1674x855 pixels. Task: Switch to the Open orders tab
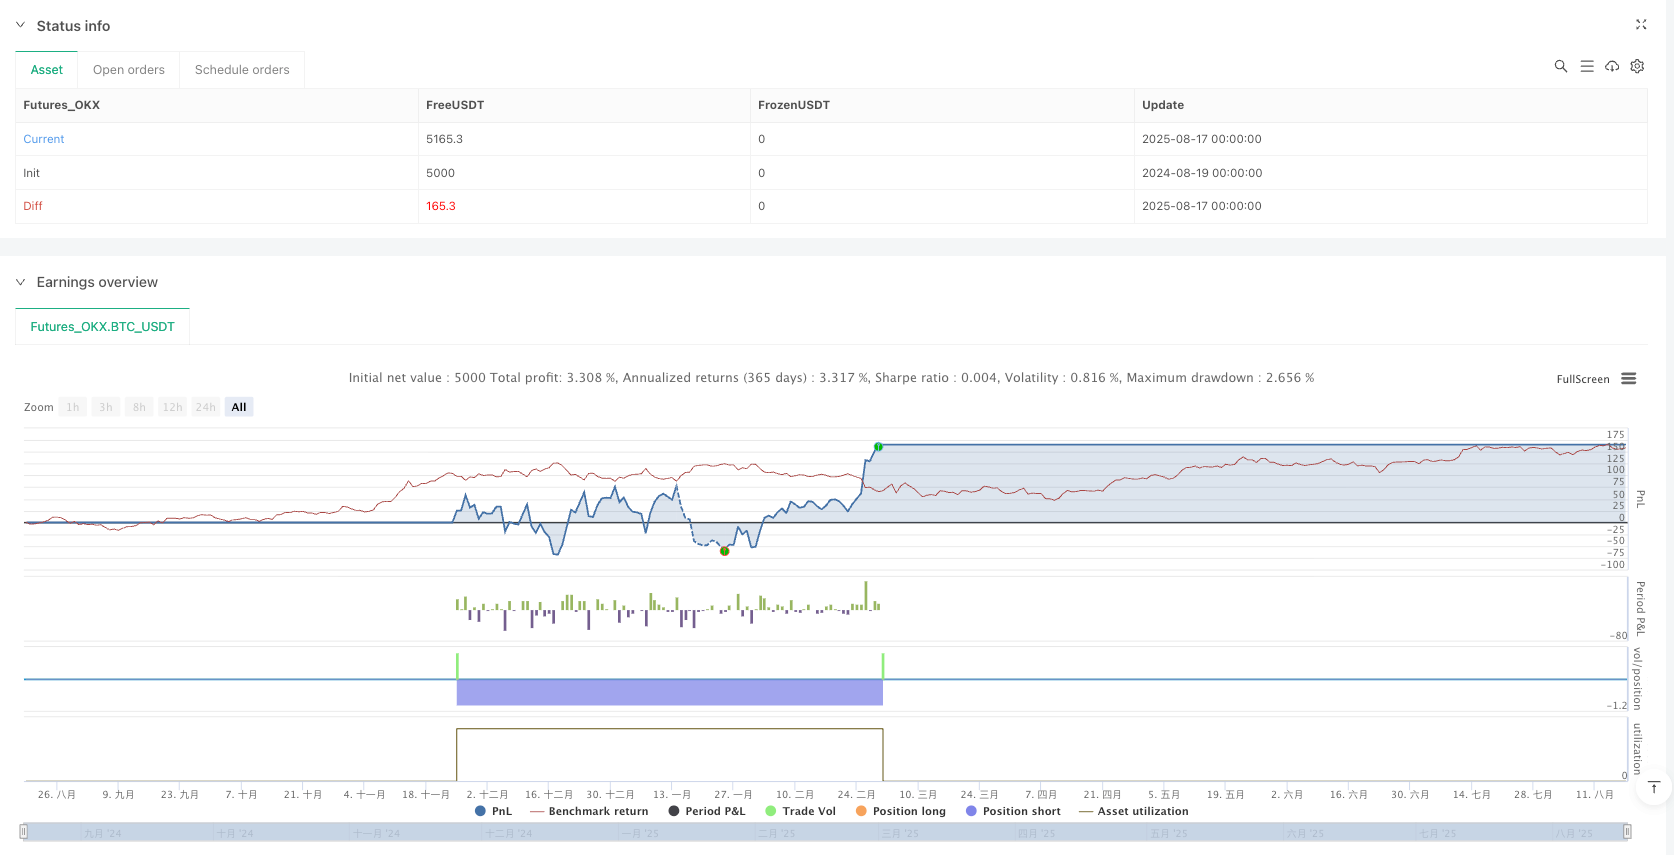128,70
